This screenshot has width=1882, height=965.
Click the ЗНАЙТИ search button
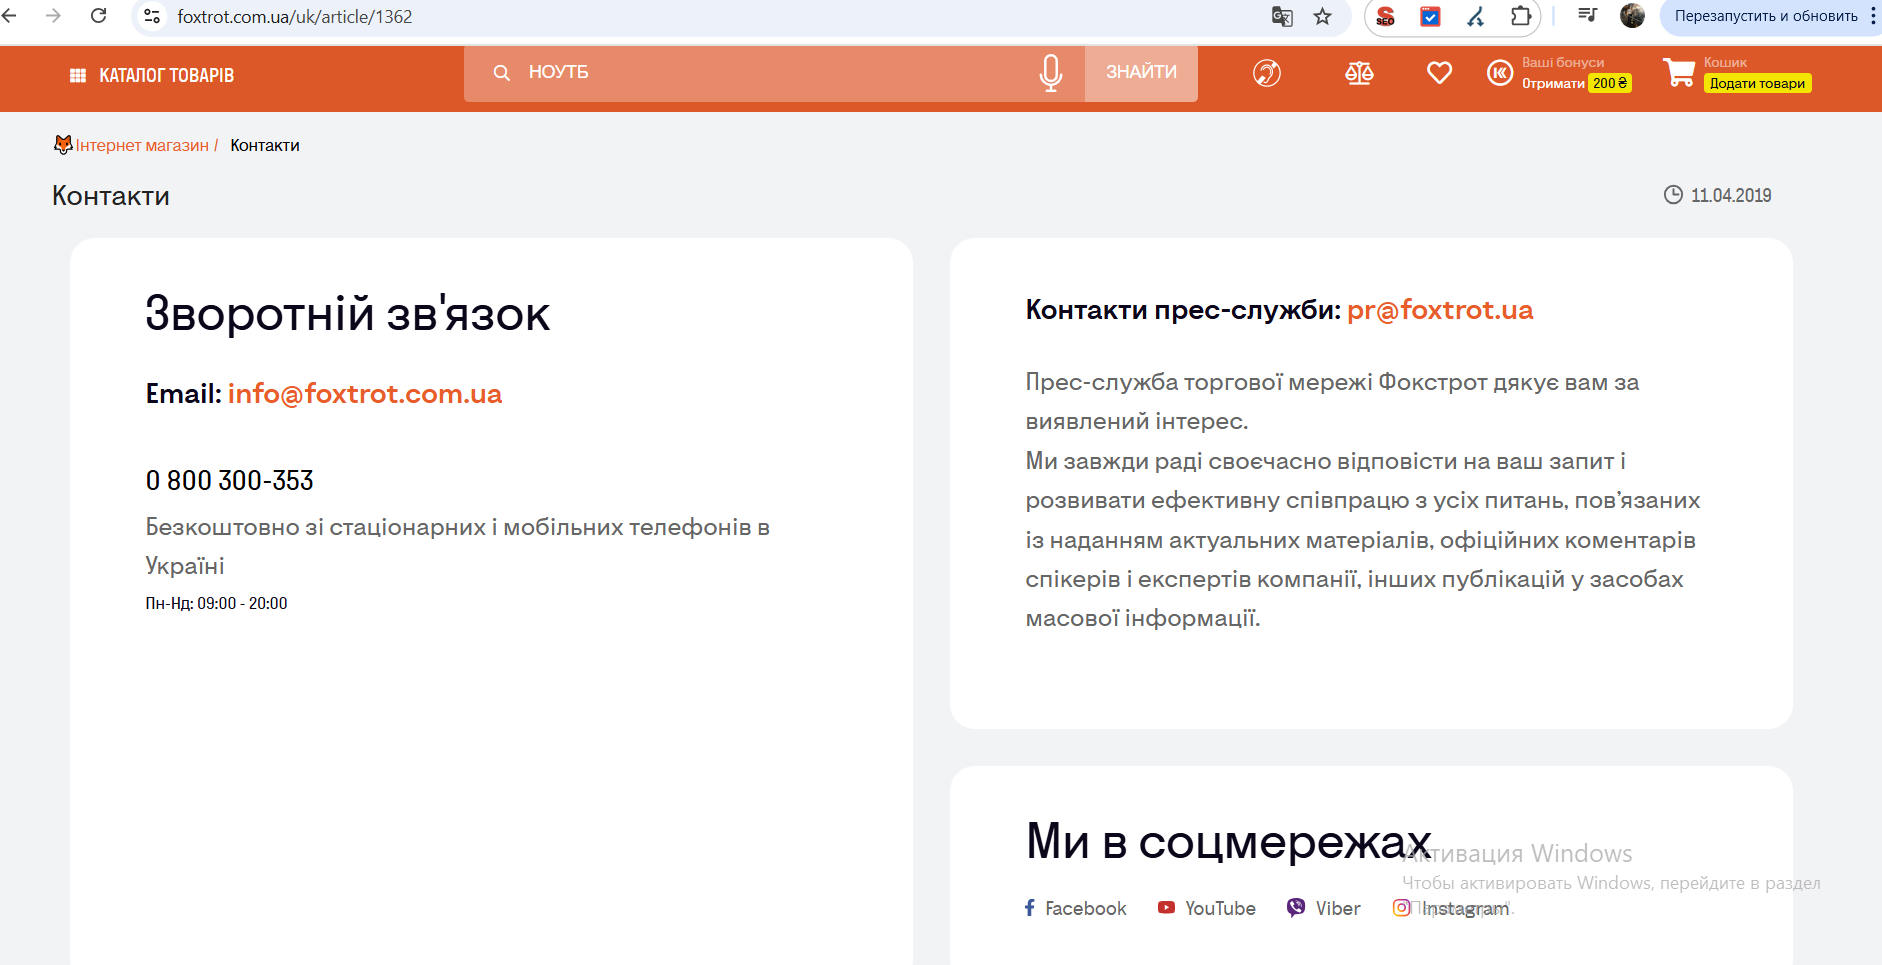tap(1141, 73)
